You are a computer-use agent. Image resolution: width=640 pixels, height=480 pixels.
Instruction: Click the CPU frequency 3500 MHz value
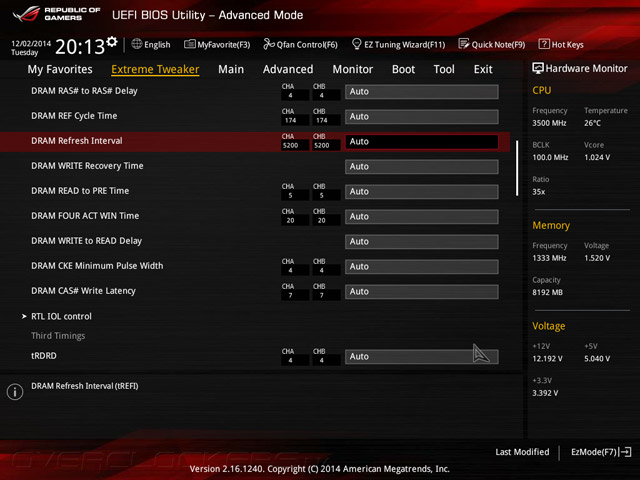click(549, 123)
